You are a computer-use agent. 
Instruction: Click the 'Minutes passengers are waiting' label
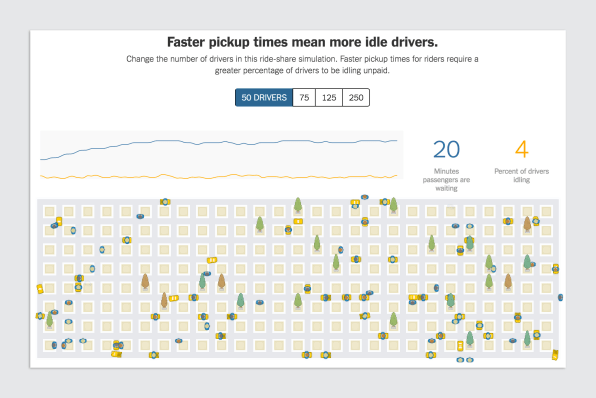[x=446, y=180]
